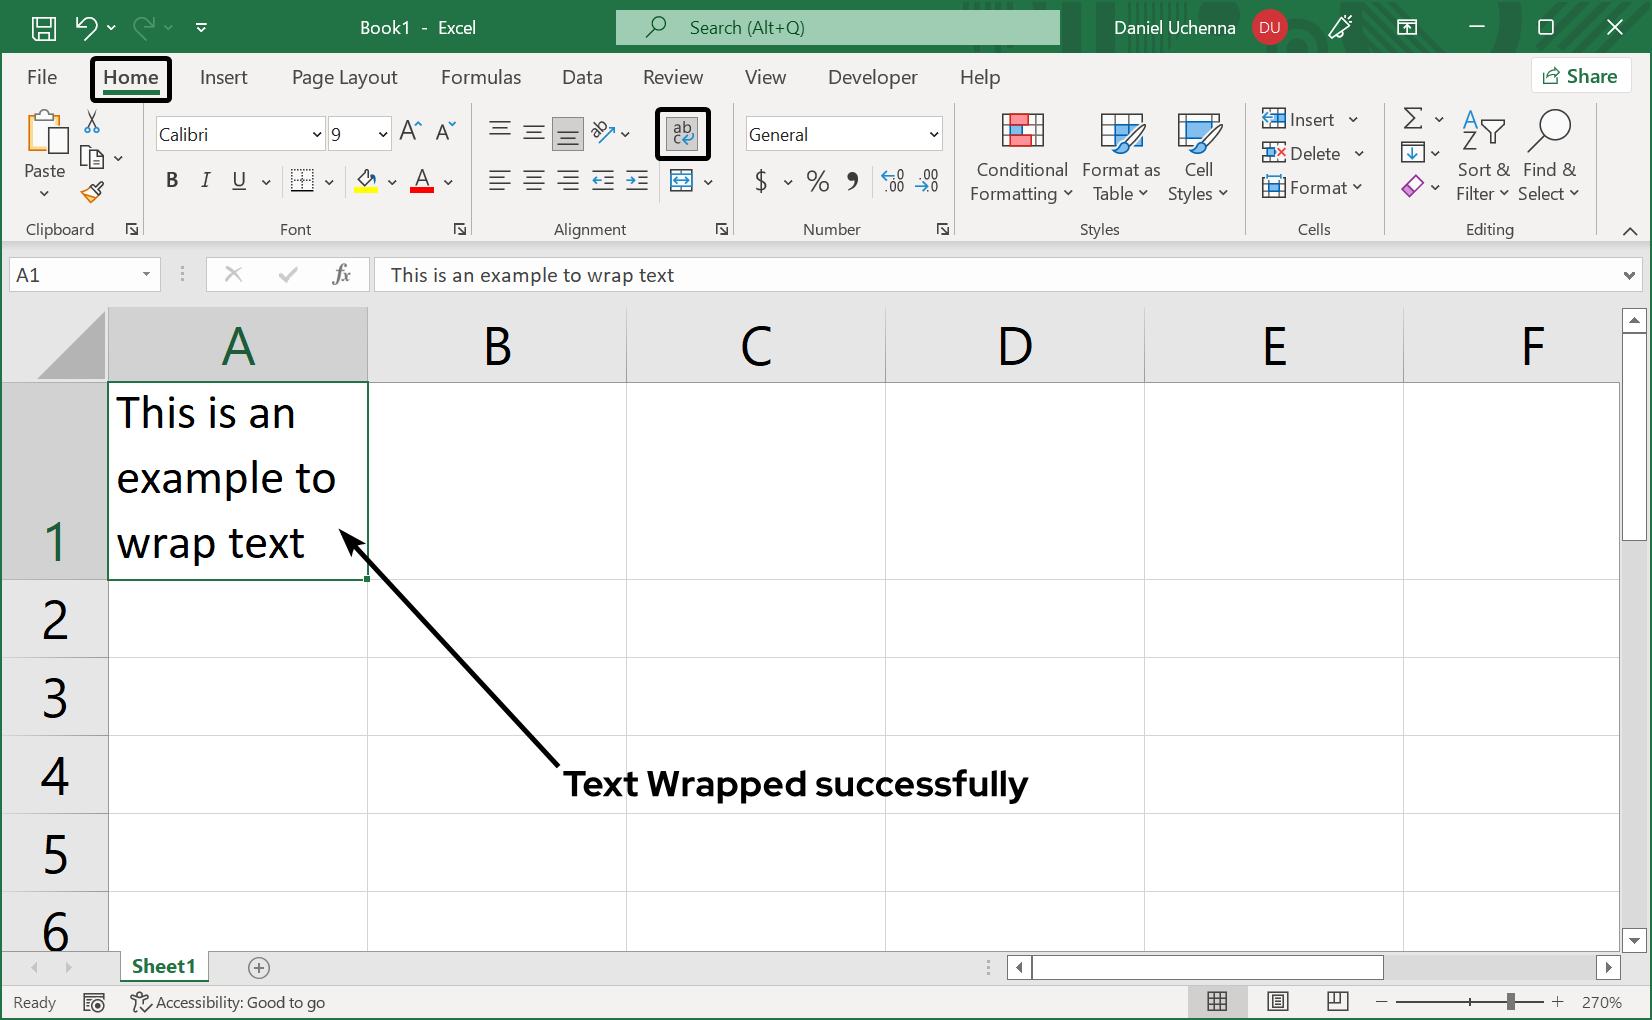Toggle Underline on the selected text
Image resolution: width=1652 pixels, height=1020 pixels.
238,181
